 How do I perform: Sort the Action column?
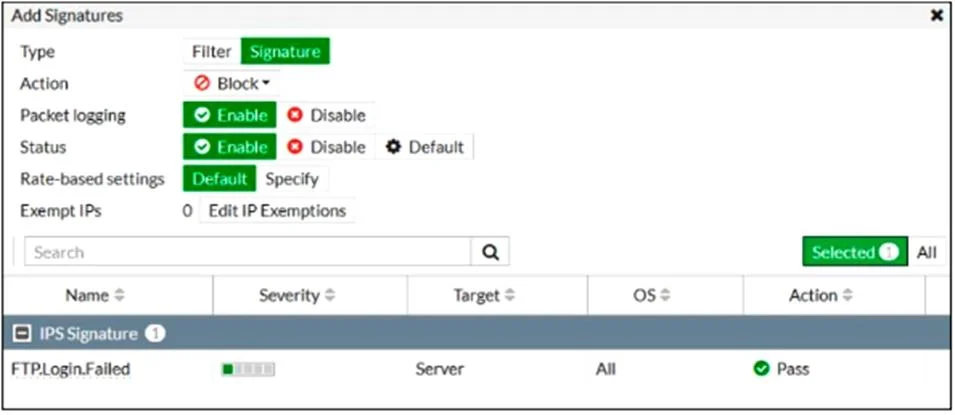(848, 296)
